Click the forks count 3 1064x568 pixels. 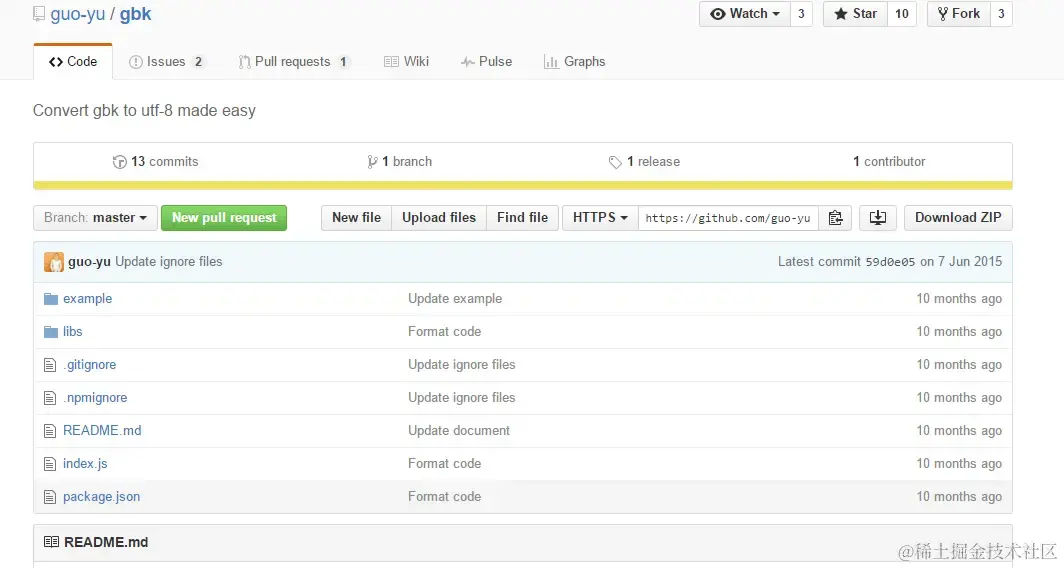coord(1001,14)
